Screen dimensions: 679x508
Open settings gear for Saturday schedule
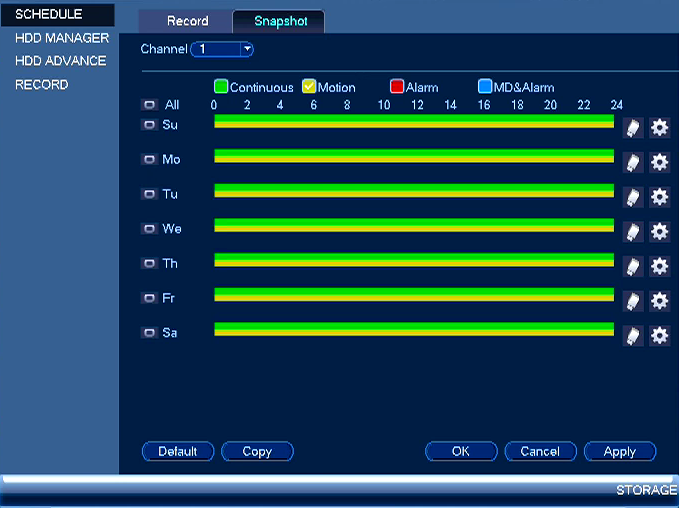(660, 336)
